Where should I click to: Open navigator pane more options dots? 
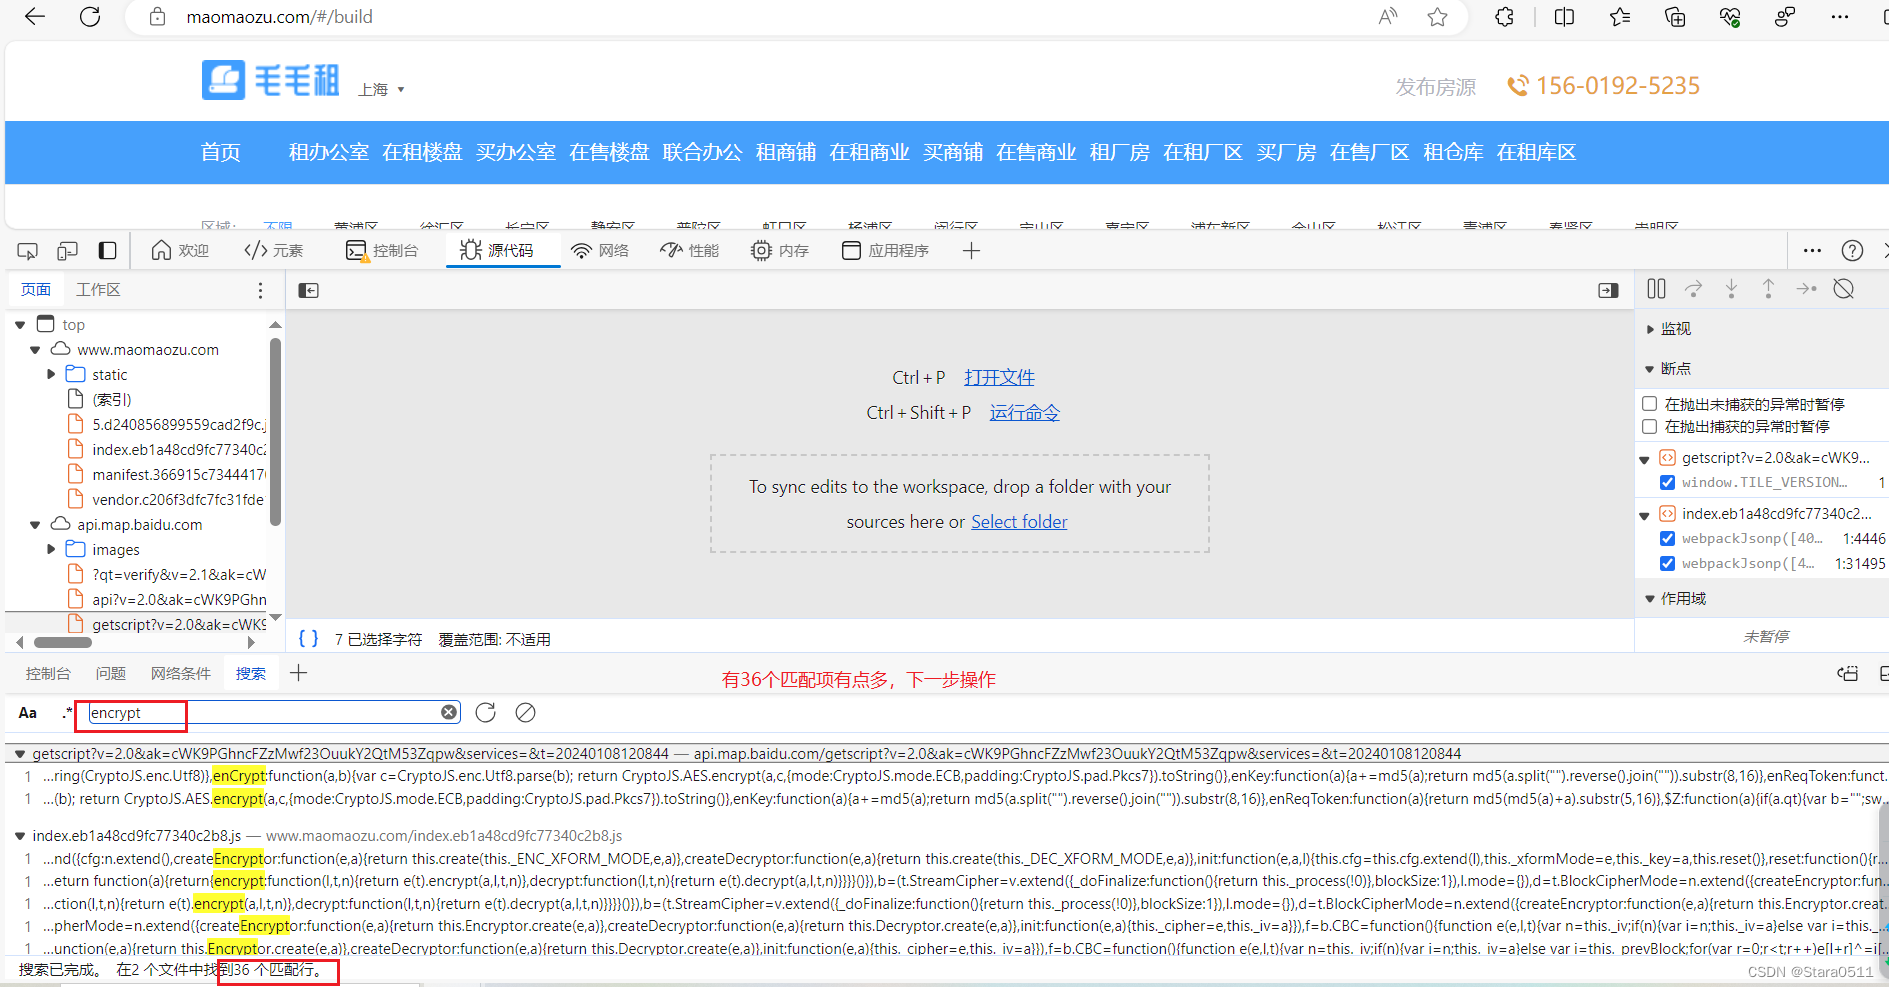click(x=260, y=290)
